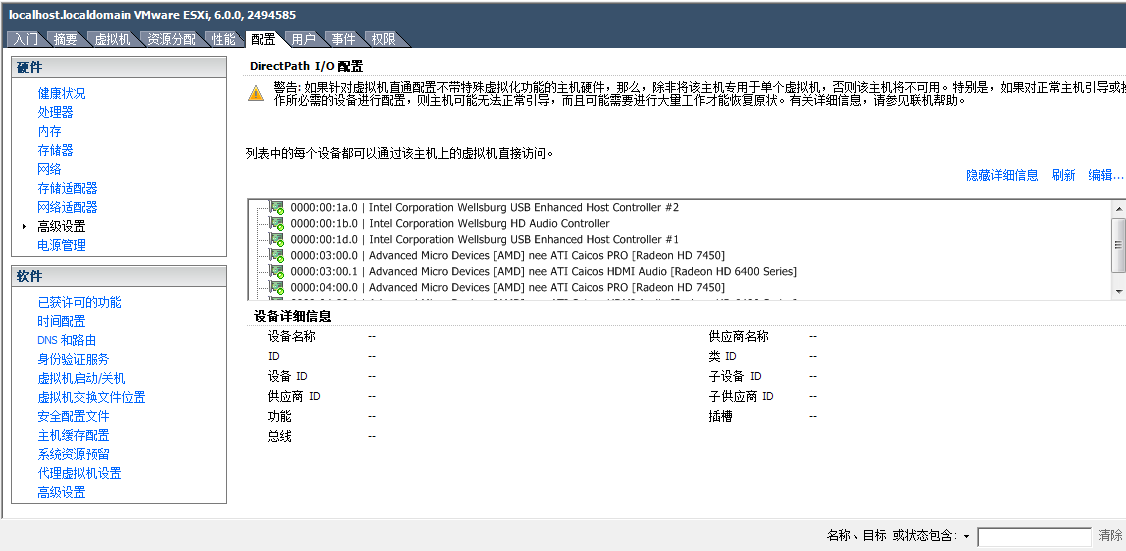The image size is (1126, 551).
Task: Select the 0000:04:00.0 Radeon HD 7450 row
Action: pyautogui.click(x=508, y=287)
